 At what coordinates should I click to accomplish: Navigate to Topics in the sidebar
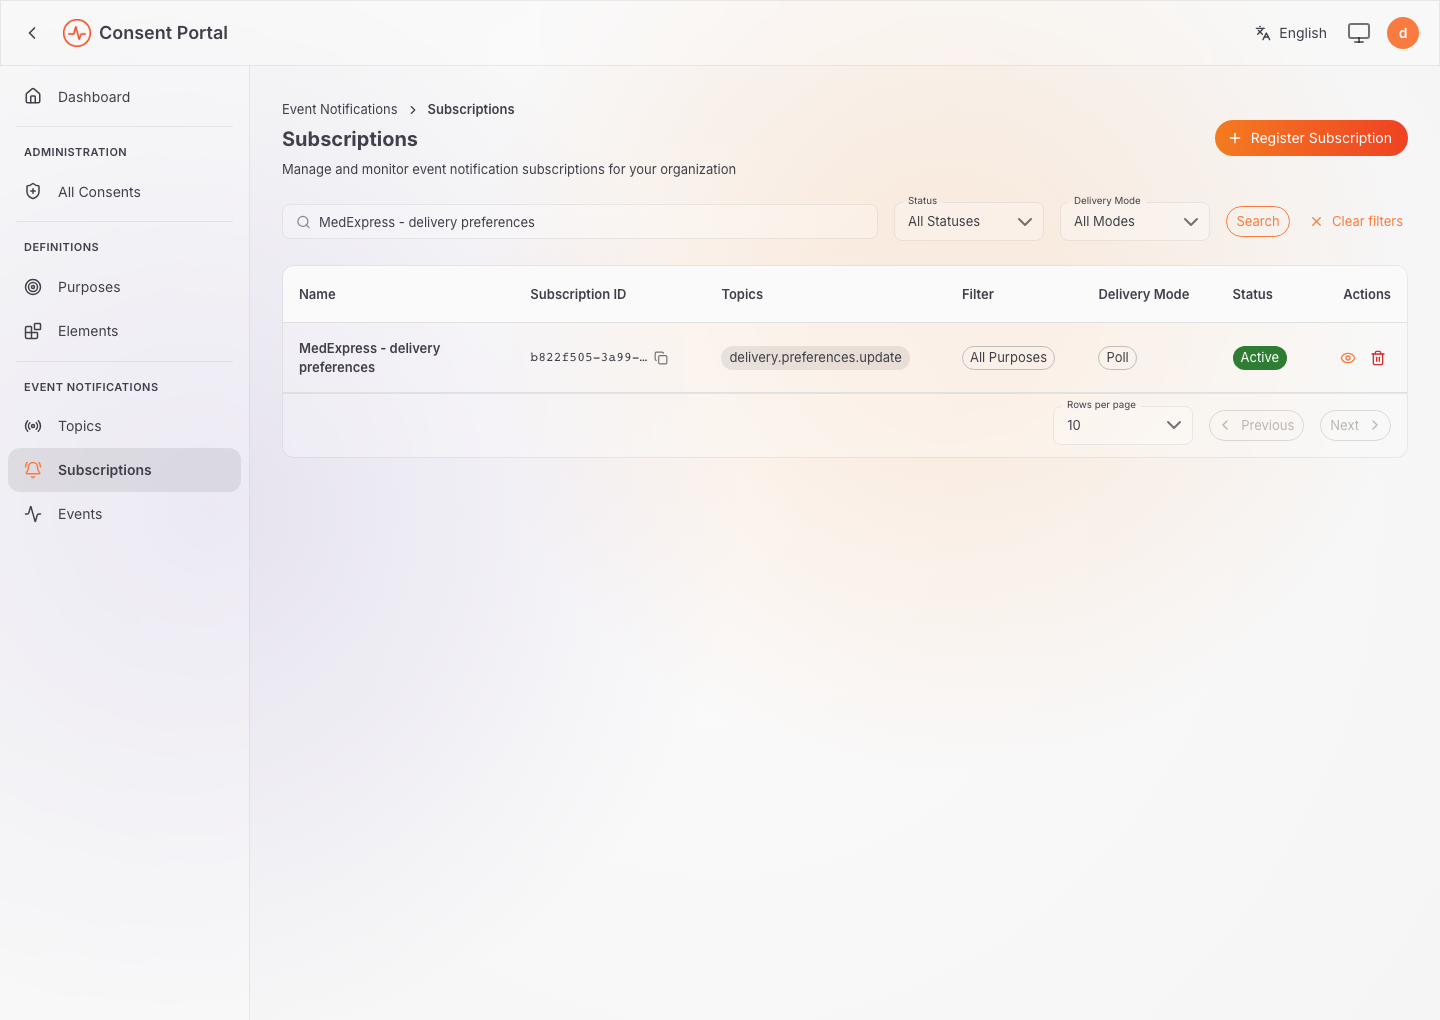click(124, 426)
